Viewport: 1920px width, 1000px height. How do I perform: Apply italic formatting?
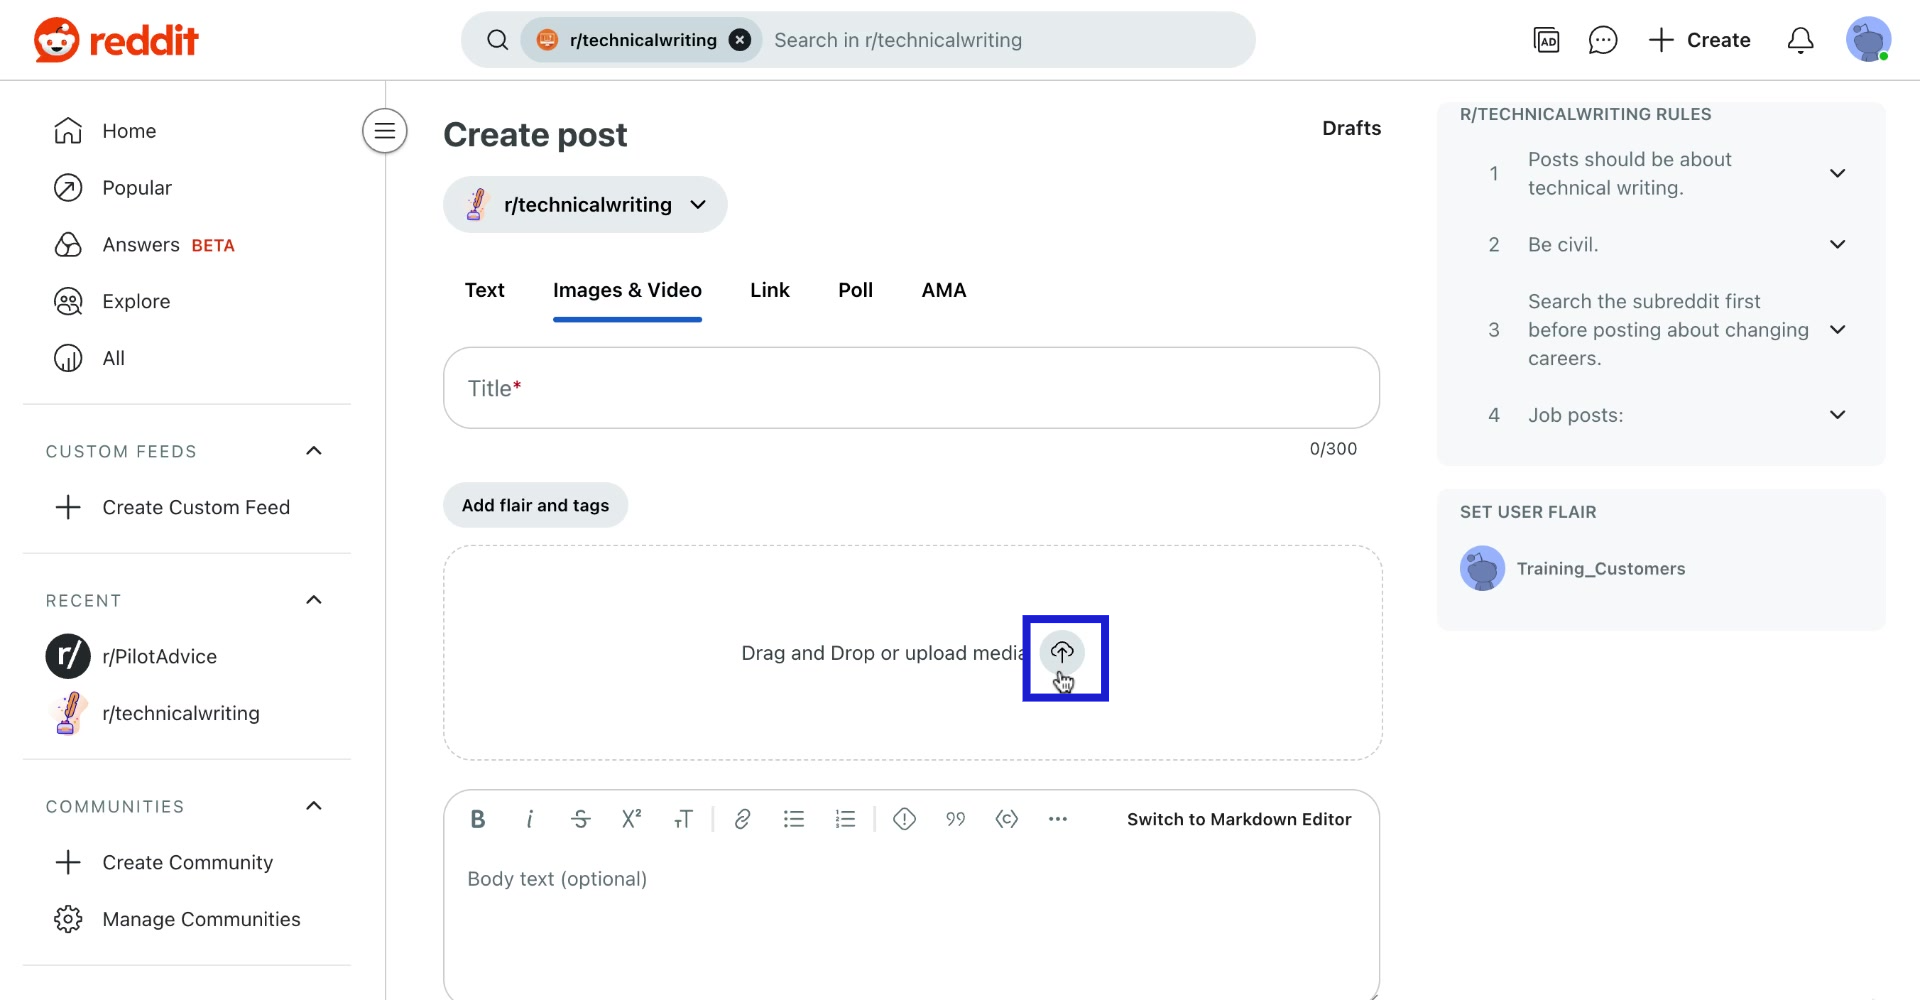coord(529,819)
